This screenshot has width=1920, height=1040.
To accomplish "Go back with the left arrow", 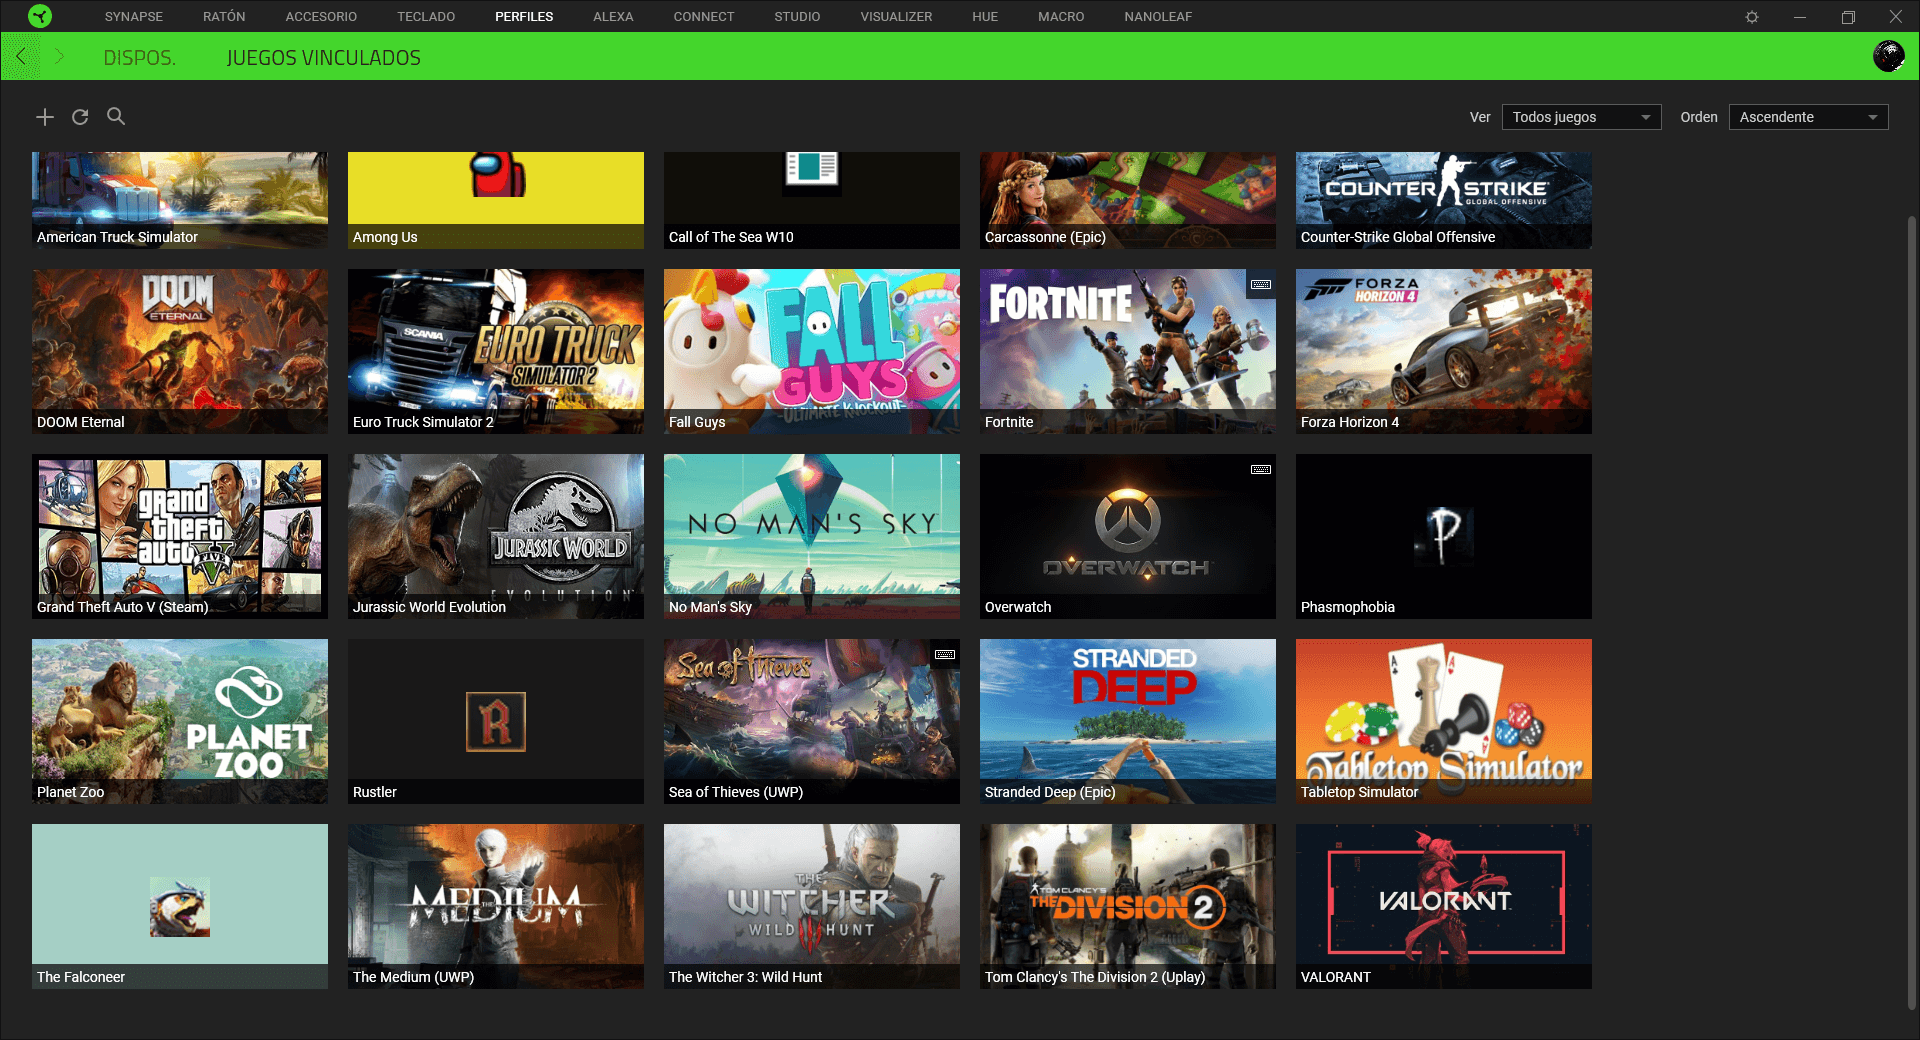I will 21,57.
